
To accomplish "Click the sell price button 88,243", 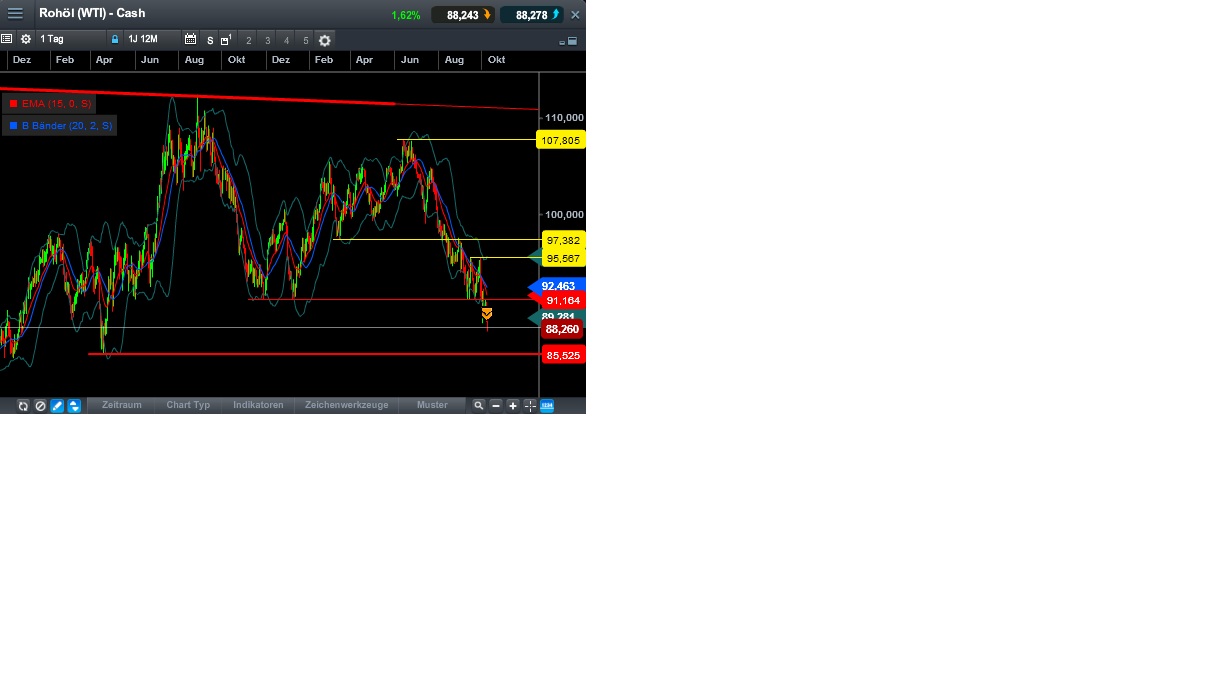I will click(x=461, y=14).
